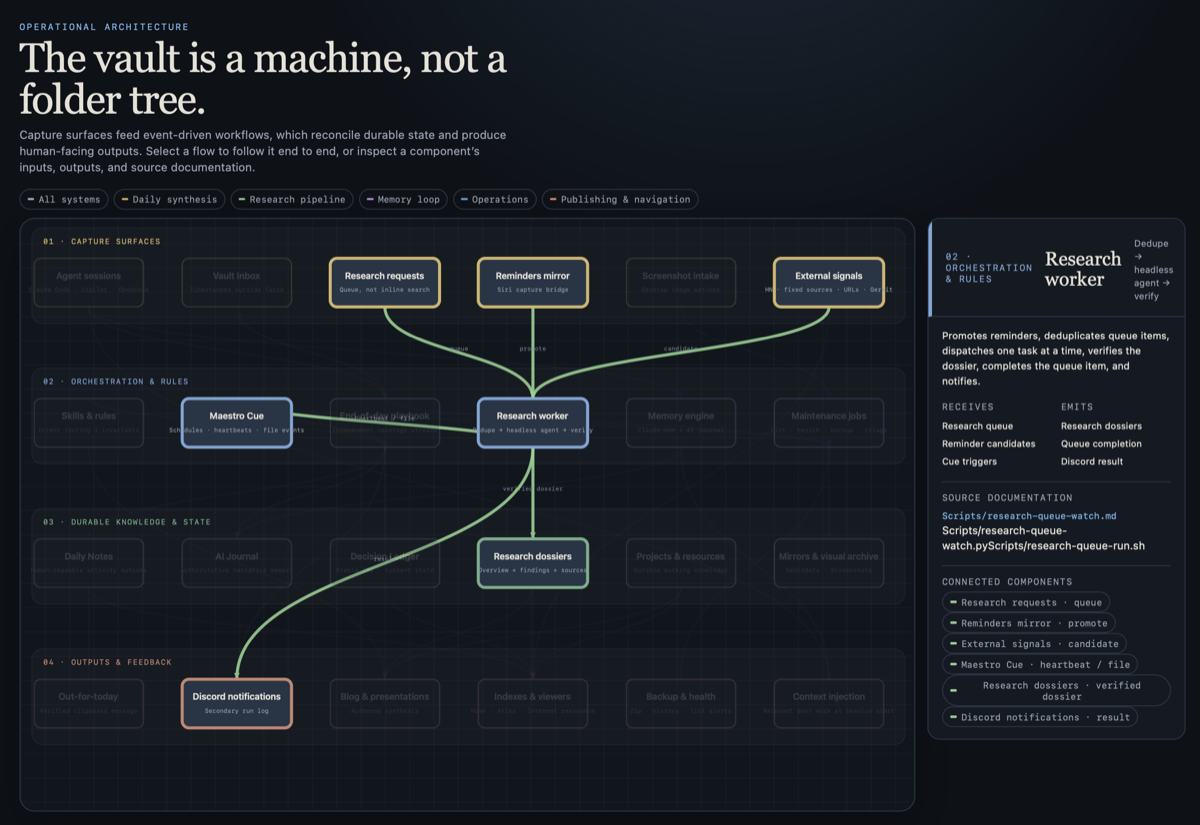This screenshot has height=825, width=1200.
Task: Show the Operations flow
Action: [x=495, y=199]
